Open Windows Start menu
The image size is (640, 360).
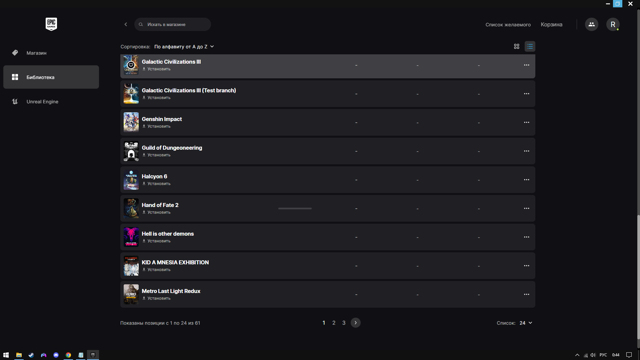pos(6,355)
